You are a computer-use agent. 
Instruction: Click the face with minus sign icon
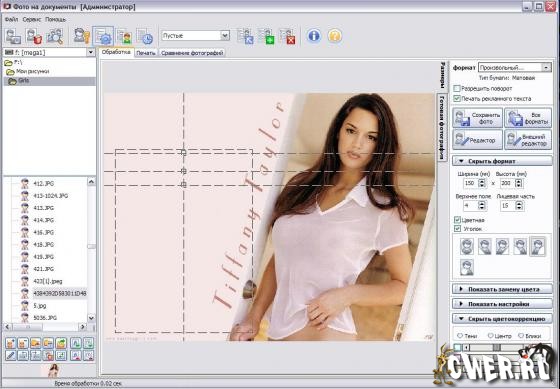(23, 343)
